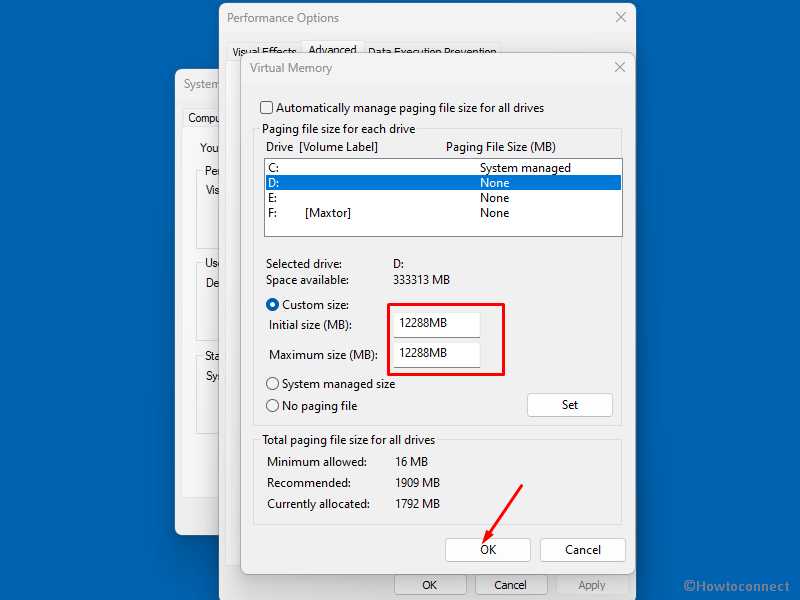Screen dimensions: 800x600
Task: Cancel the Virtual Memory dialog
Action: (582, 549)
